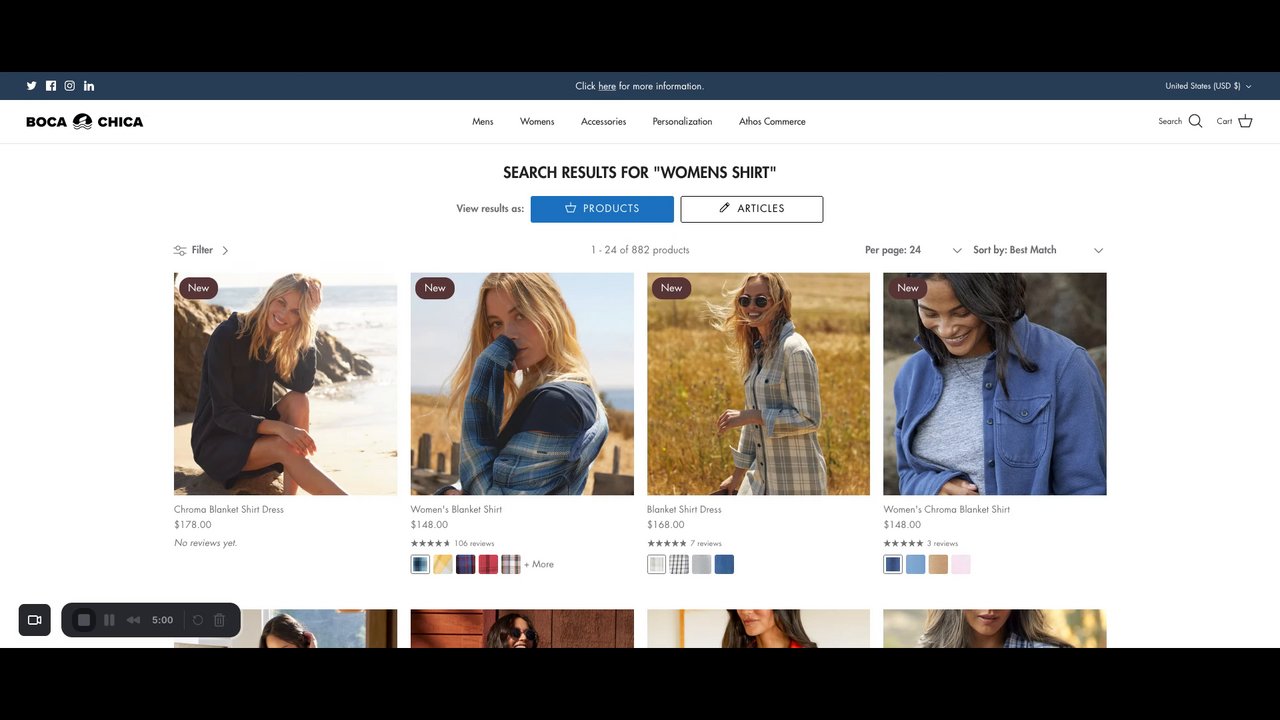This screenshot has width=1280, height=720.
Task: Delete the recording with trash icon
Action: pyautogui.click(x=220, y=620)
